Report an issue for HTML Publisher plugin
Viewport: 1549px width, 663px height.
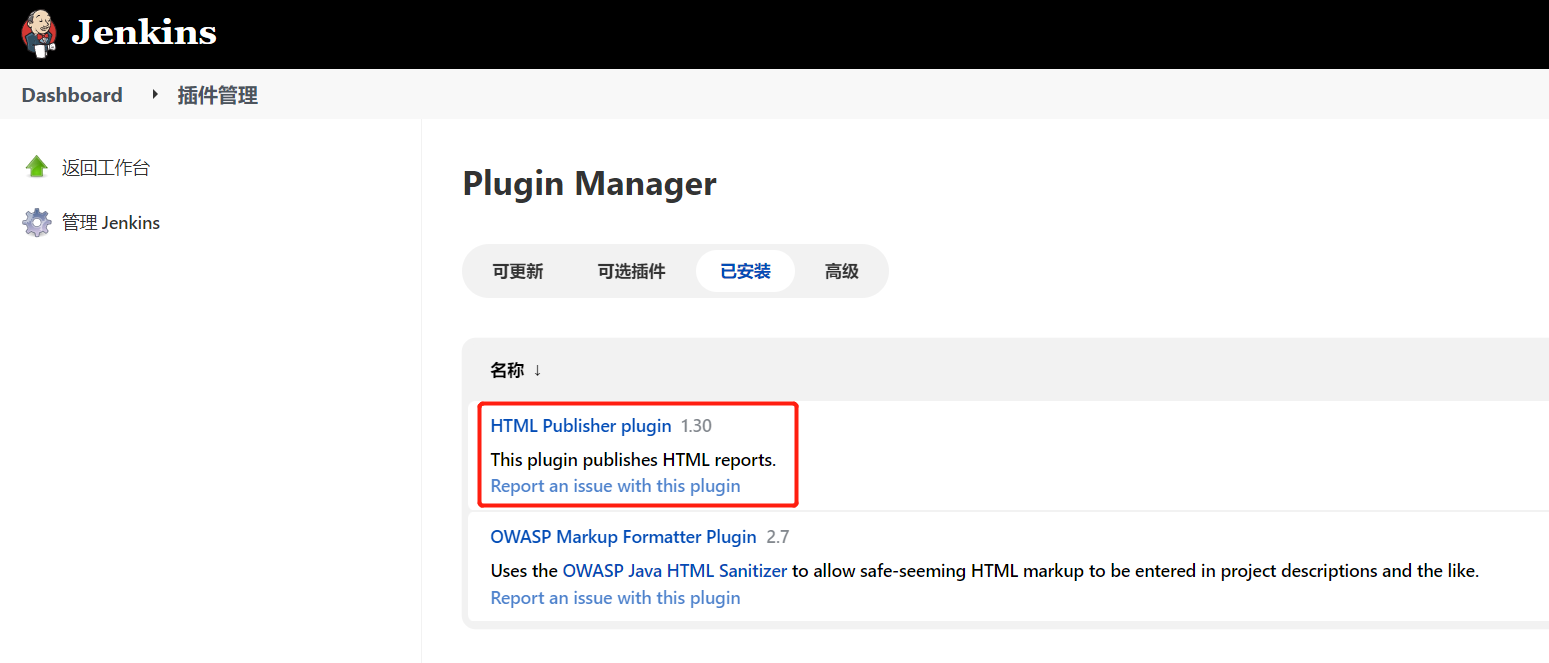click(x=615, y=486)
